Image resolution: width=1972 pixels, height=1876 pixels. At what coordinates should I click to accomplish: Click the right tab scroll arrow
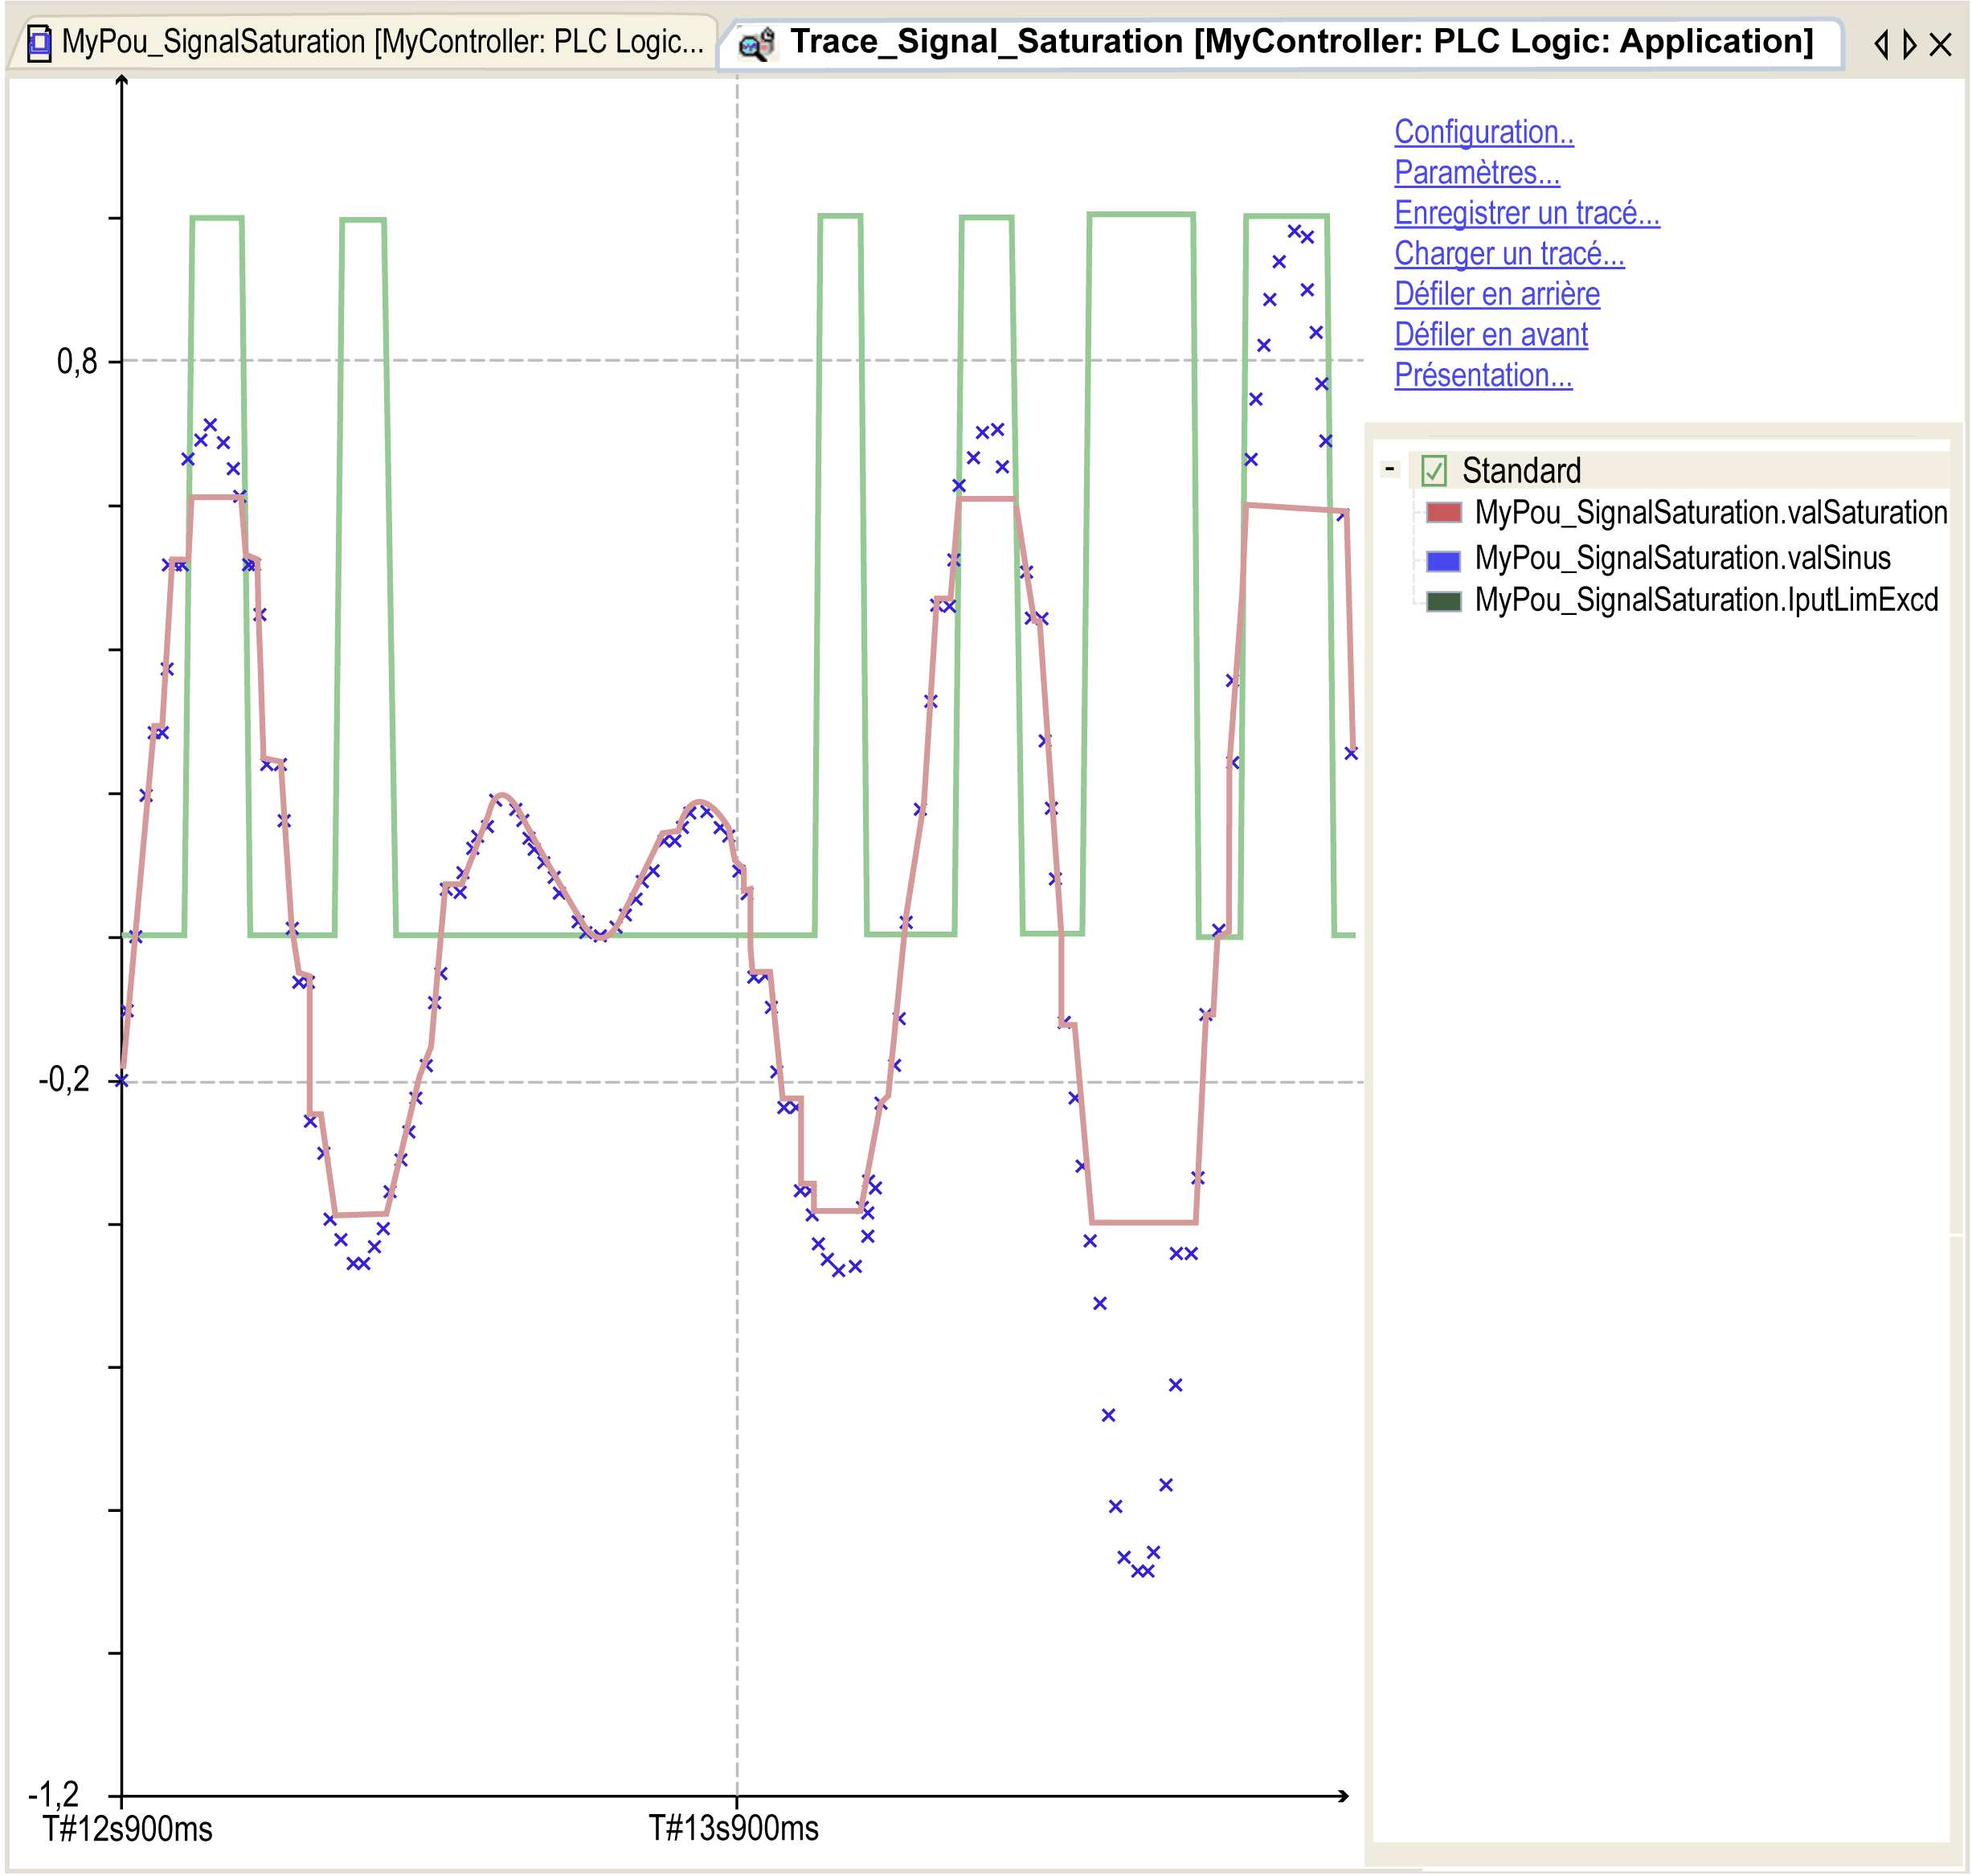[x=1909, y=44]
